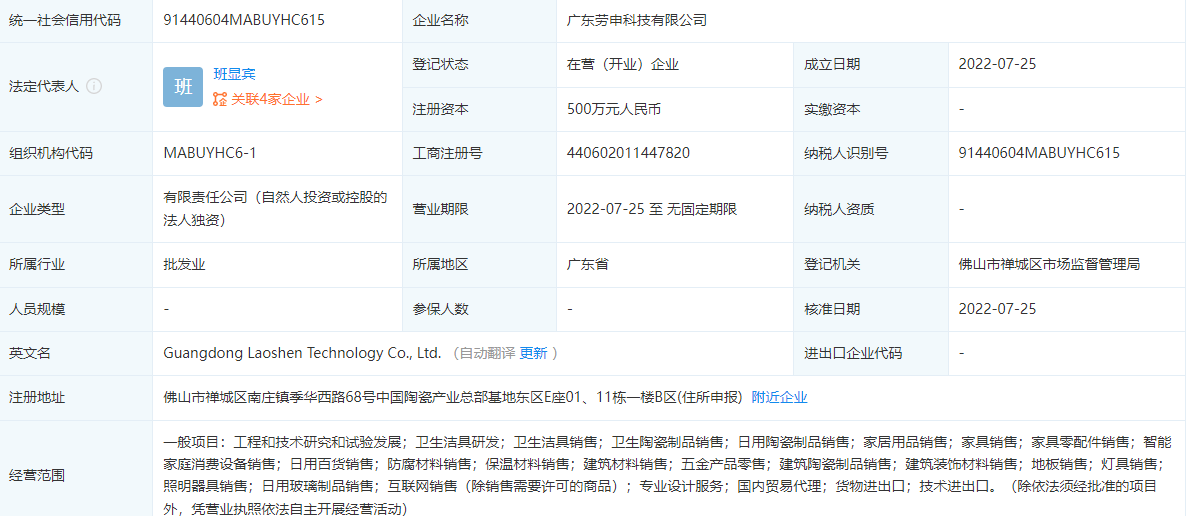Click the 所属行业 label
The width and height of the screenshot is (1188, 516).
pyautogui.click(x=36, y=264)
